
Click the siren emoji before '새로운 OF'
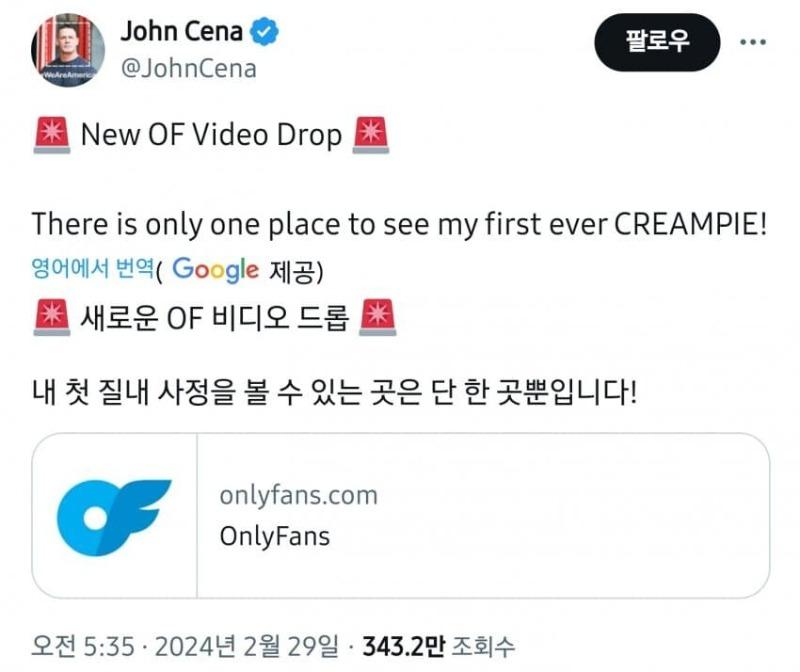52,317
